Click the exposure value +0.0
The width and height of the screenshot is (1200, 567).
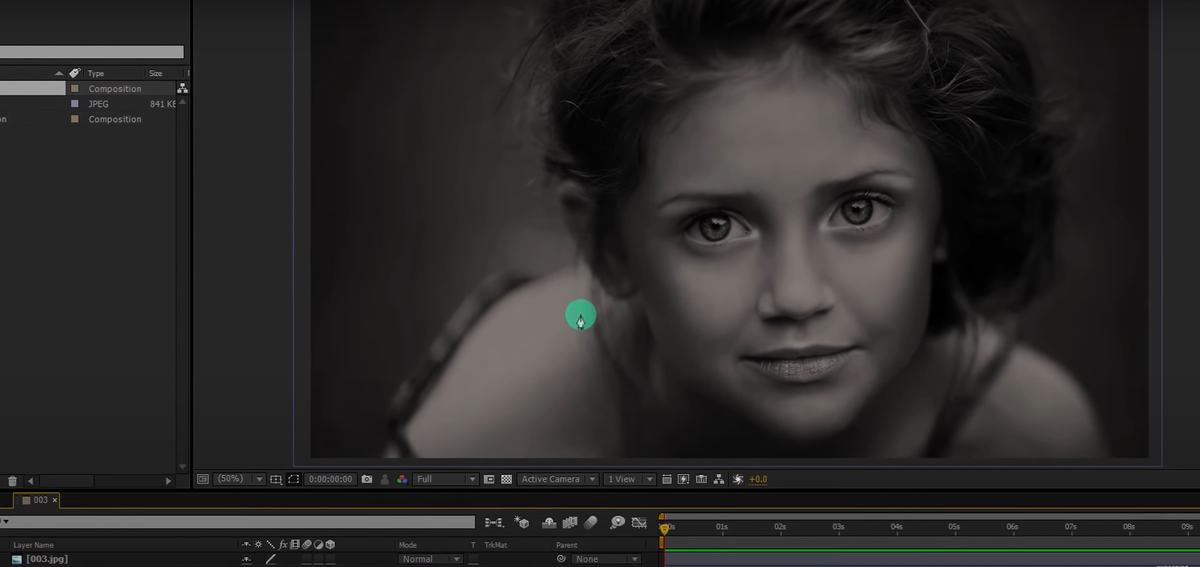click(758, 479)
